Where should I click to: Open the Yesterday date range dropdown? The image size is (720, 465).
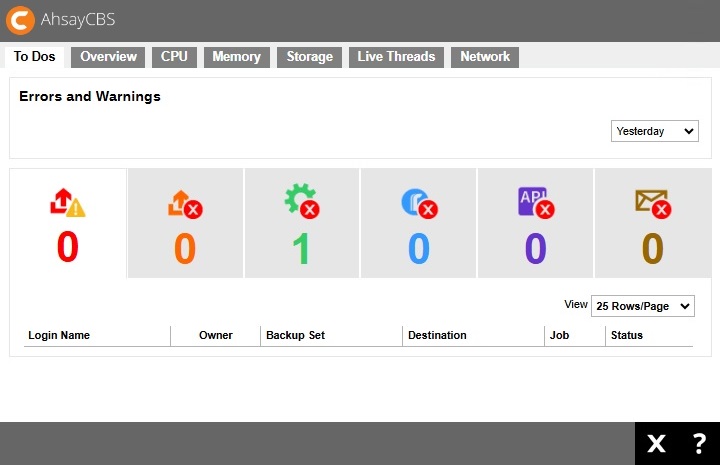point(654,131)
